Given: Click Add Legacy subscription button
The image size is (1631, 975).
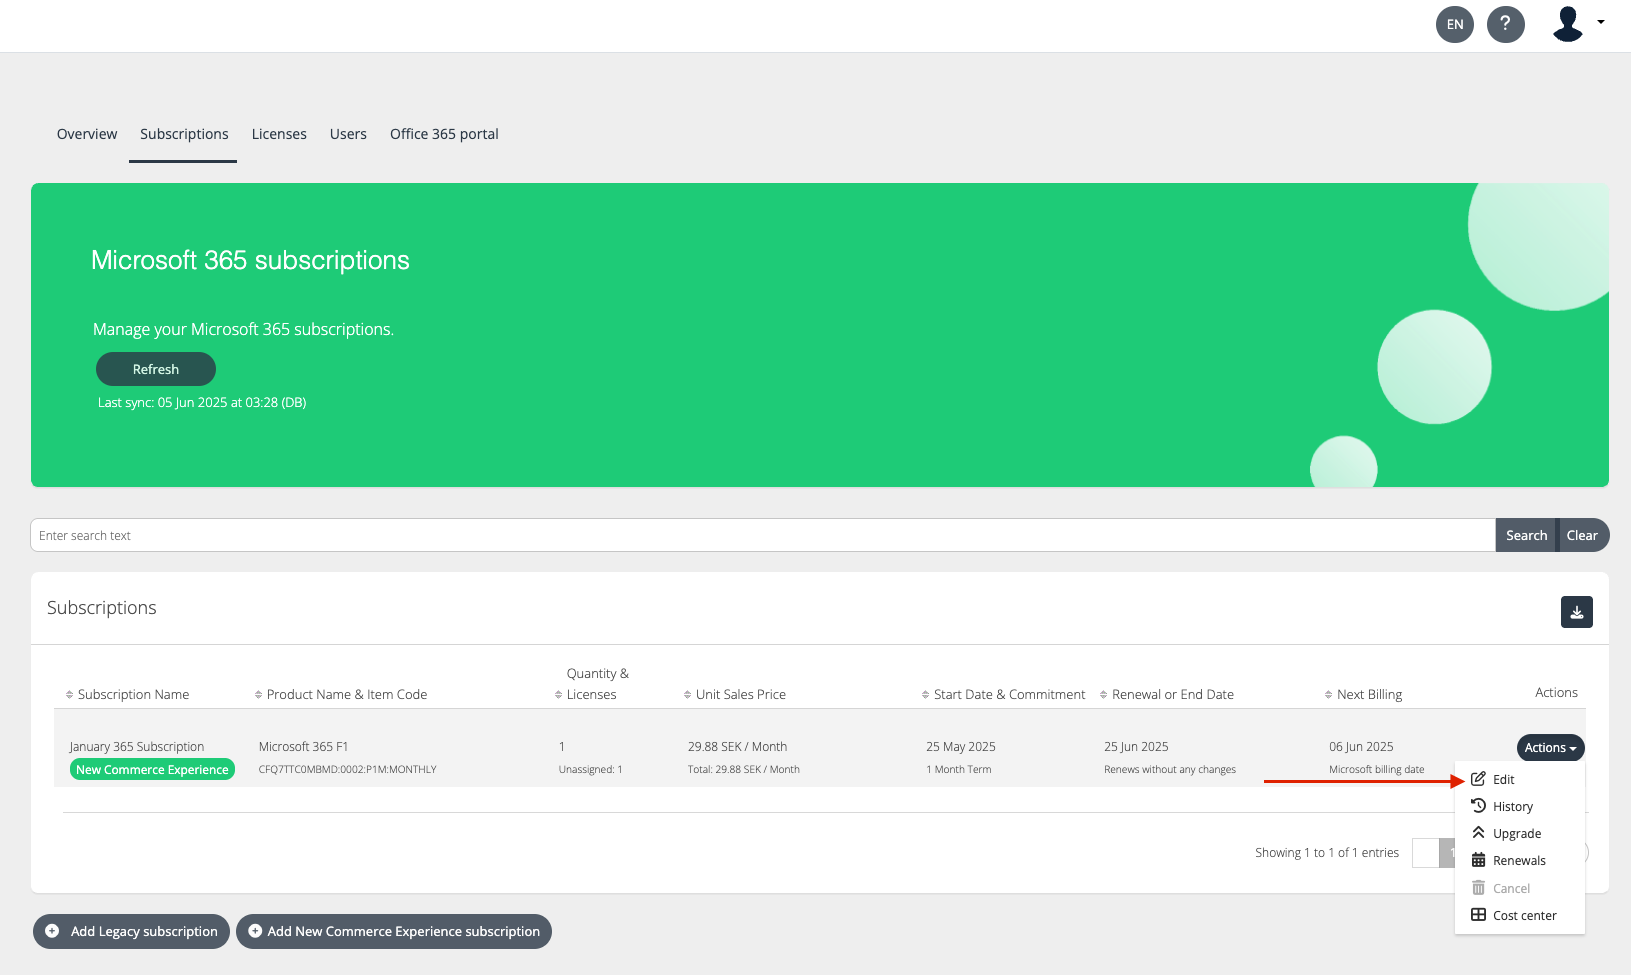Looking at the screenshot, I should pyautogui.click(x=132, y=931).
